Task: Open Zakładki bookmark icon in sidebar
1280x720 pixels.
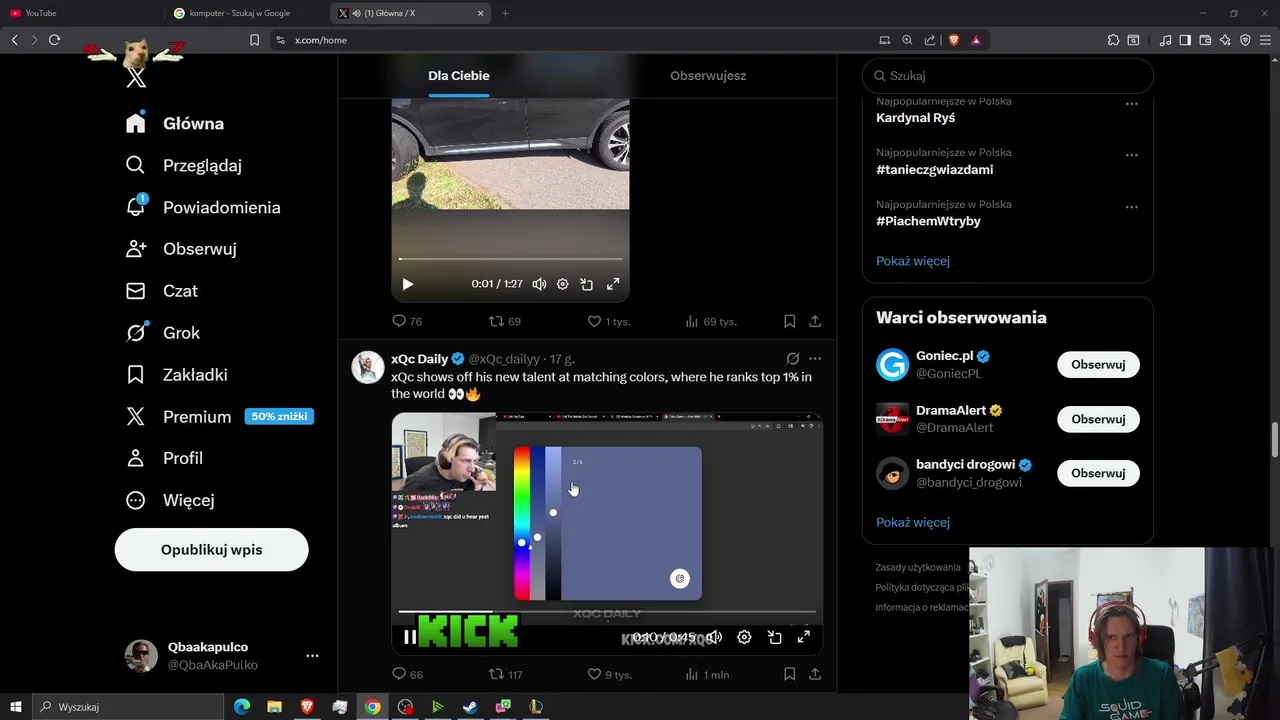Action: (136, 375)
